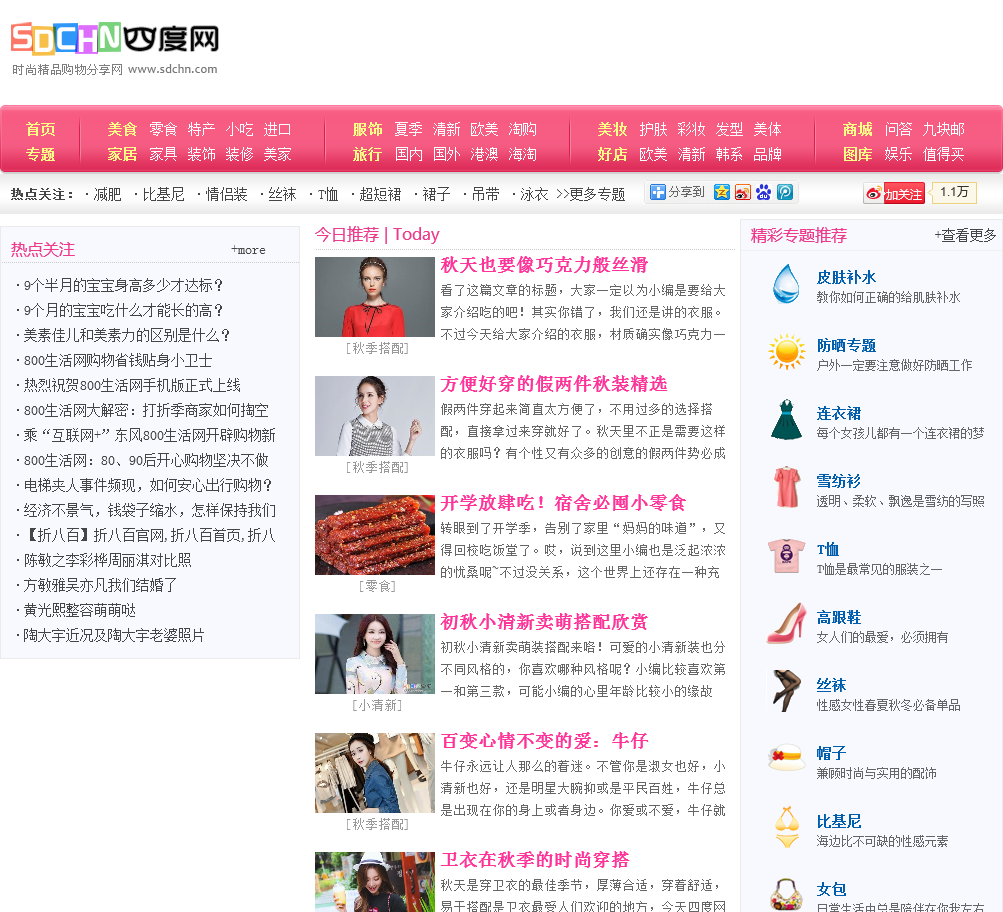This screenshot has height=912, width=1003.
Task: Open 方敏雅吴亦凡我们结婚了
Action: (x=100, y=585)
